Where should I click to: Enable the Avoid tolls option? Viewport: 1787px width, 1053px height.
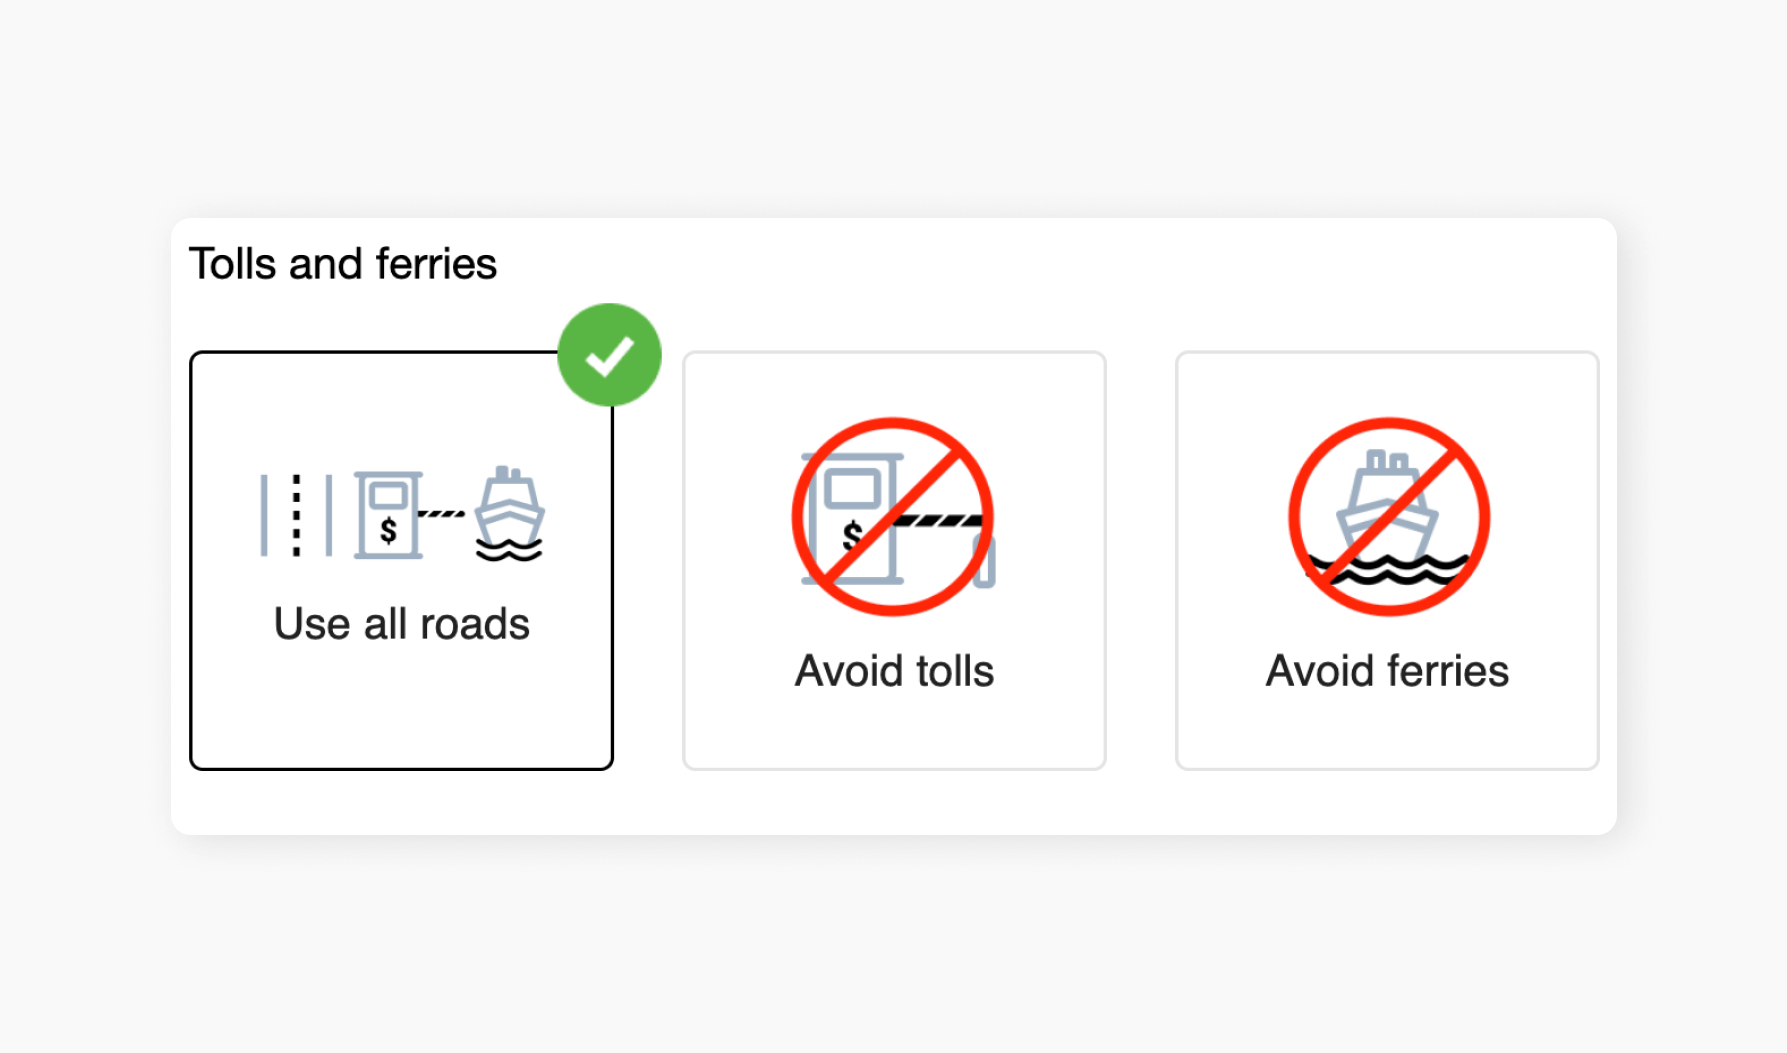click(893, 560)
